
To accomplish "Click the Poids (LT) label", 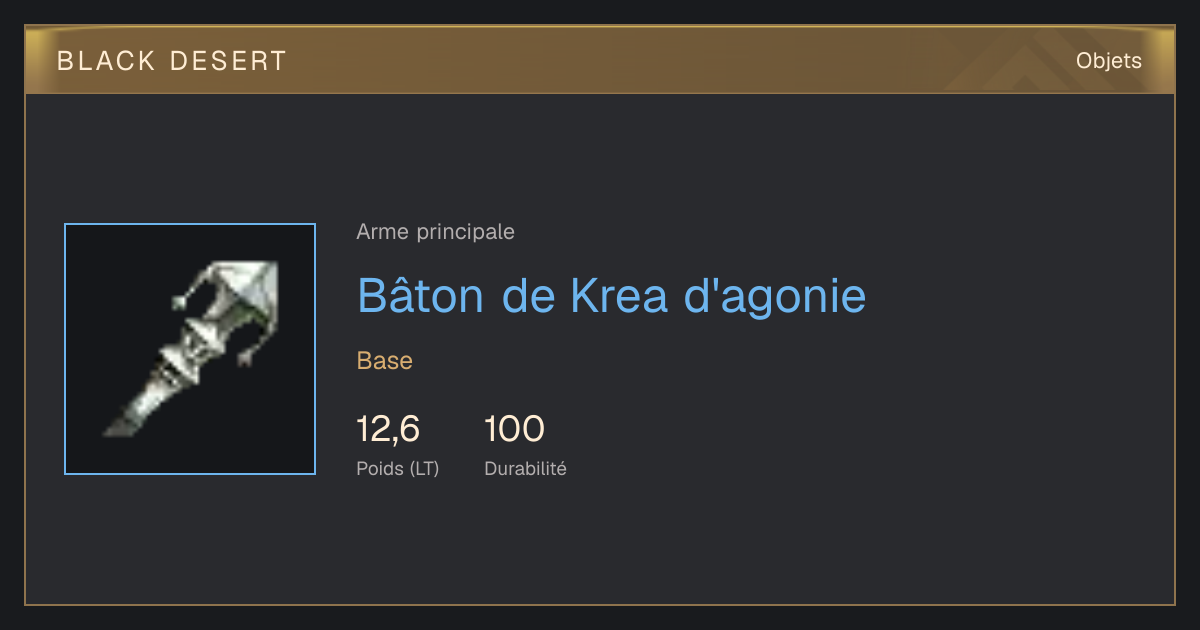I will (x=397, y=468).
